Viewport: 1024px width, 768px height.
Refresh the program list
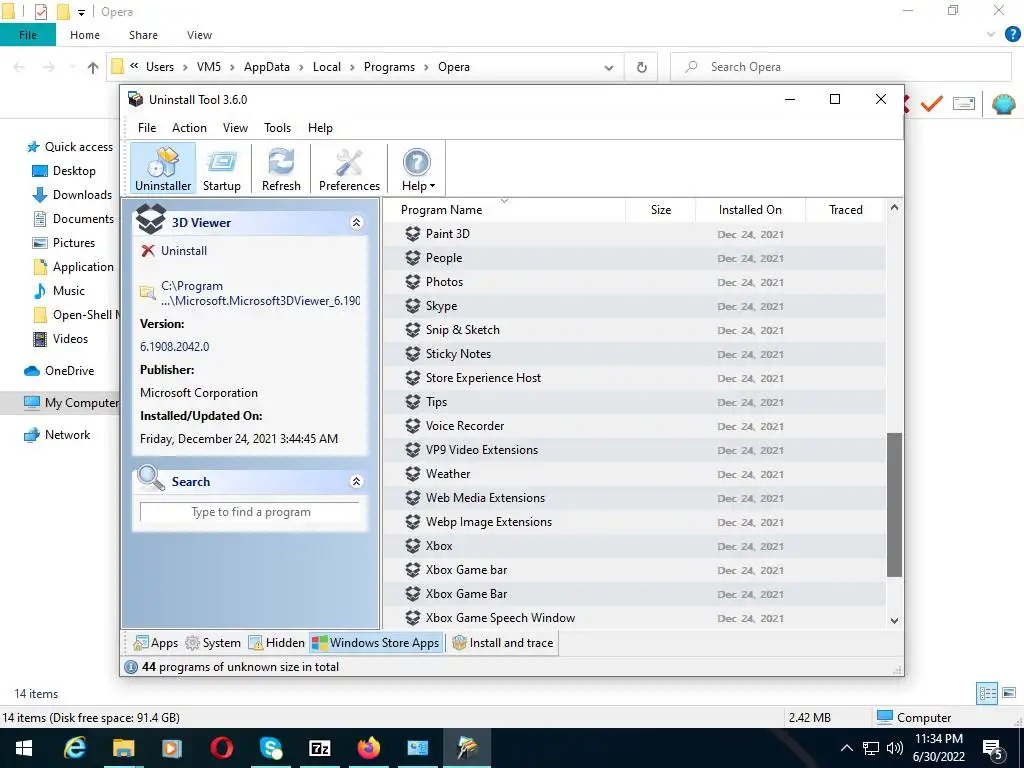[281, 168]
